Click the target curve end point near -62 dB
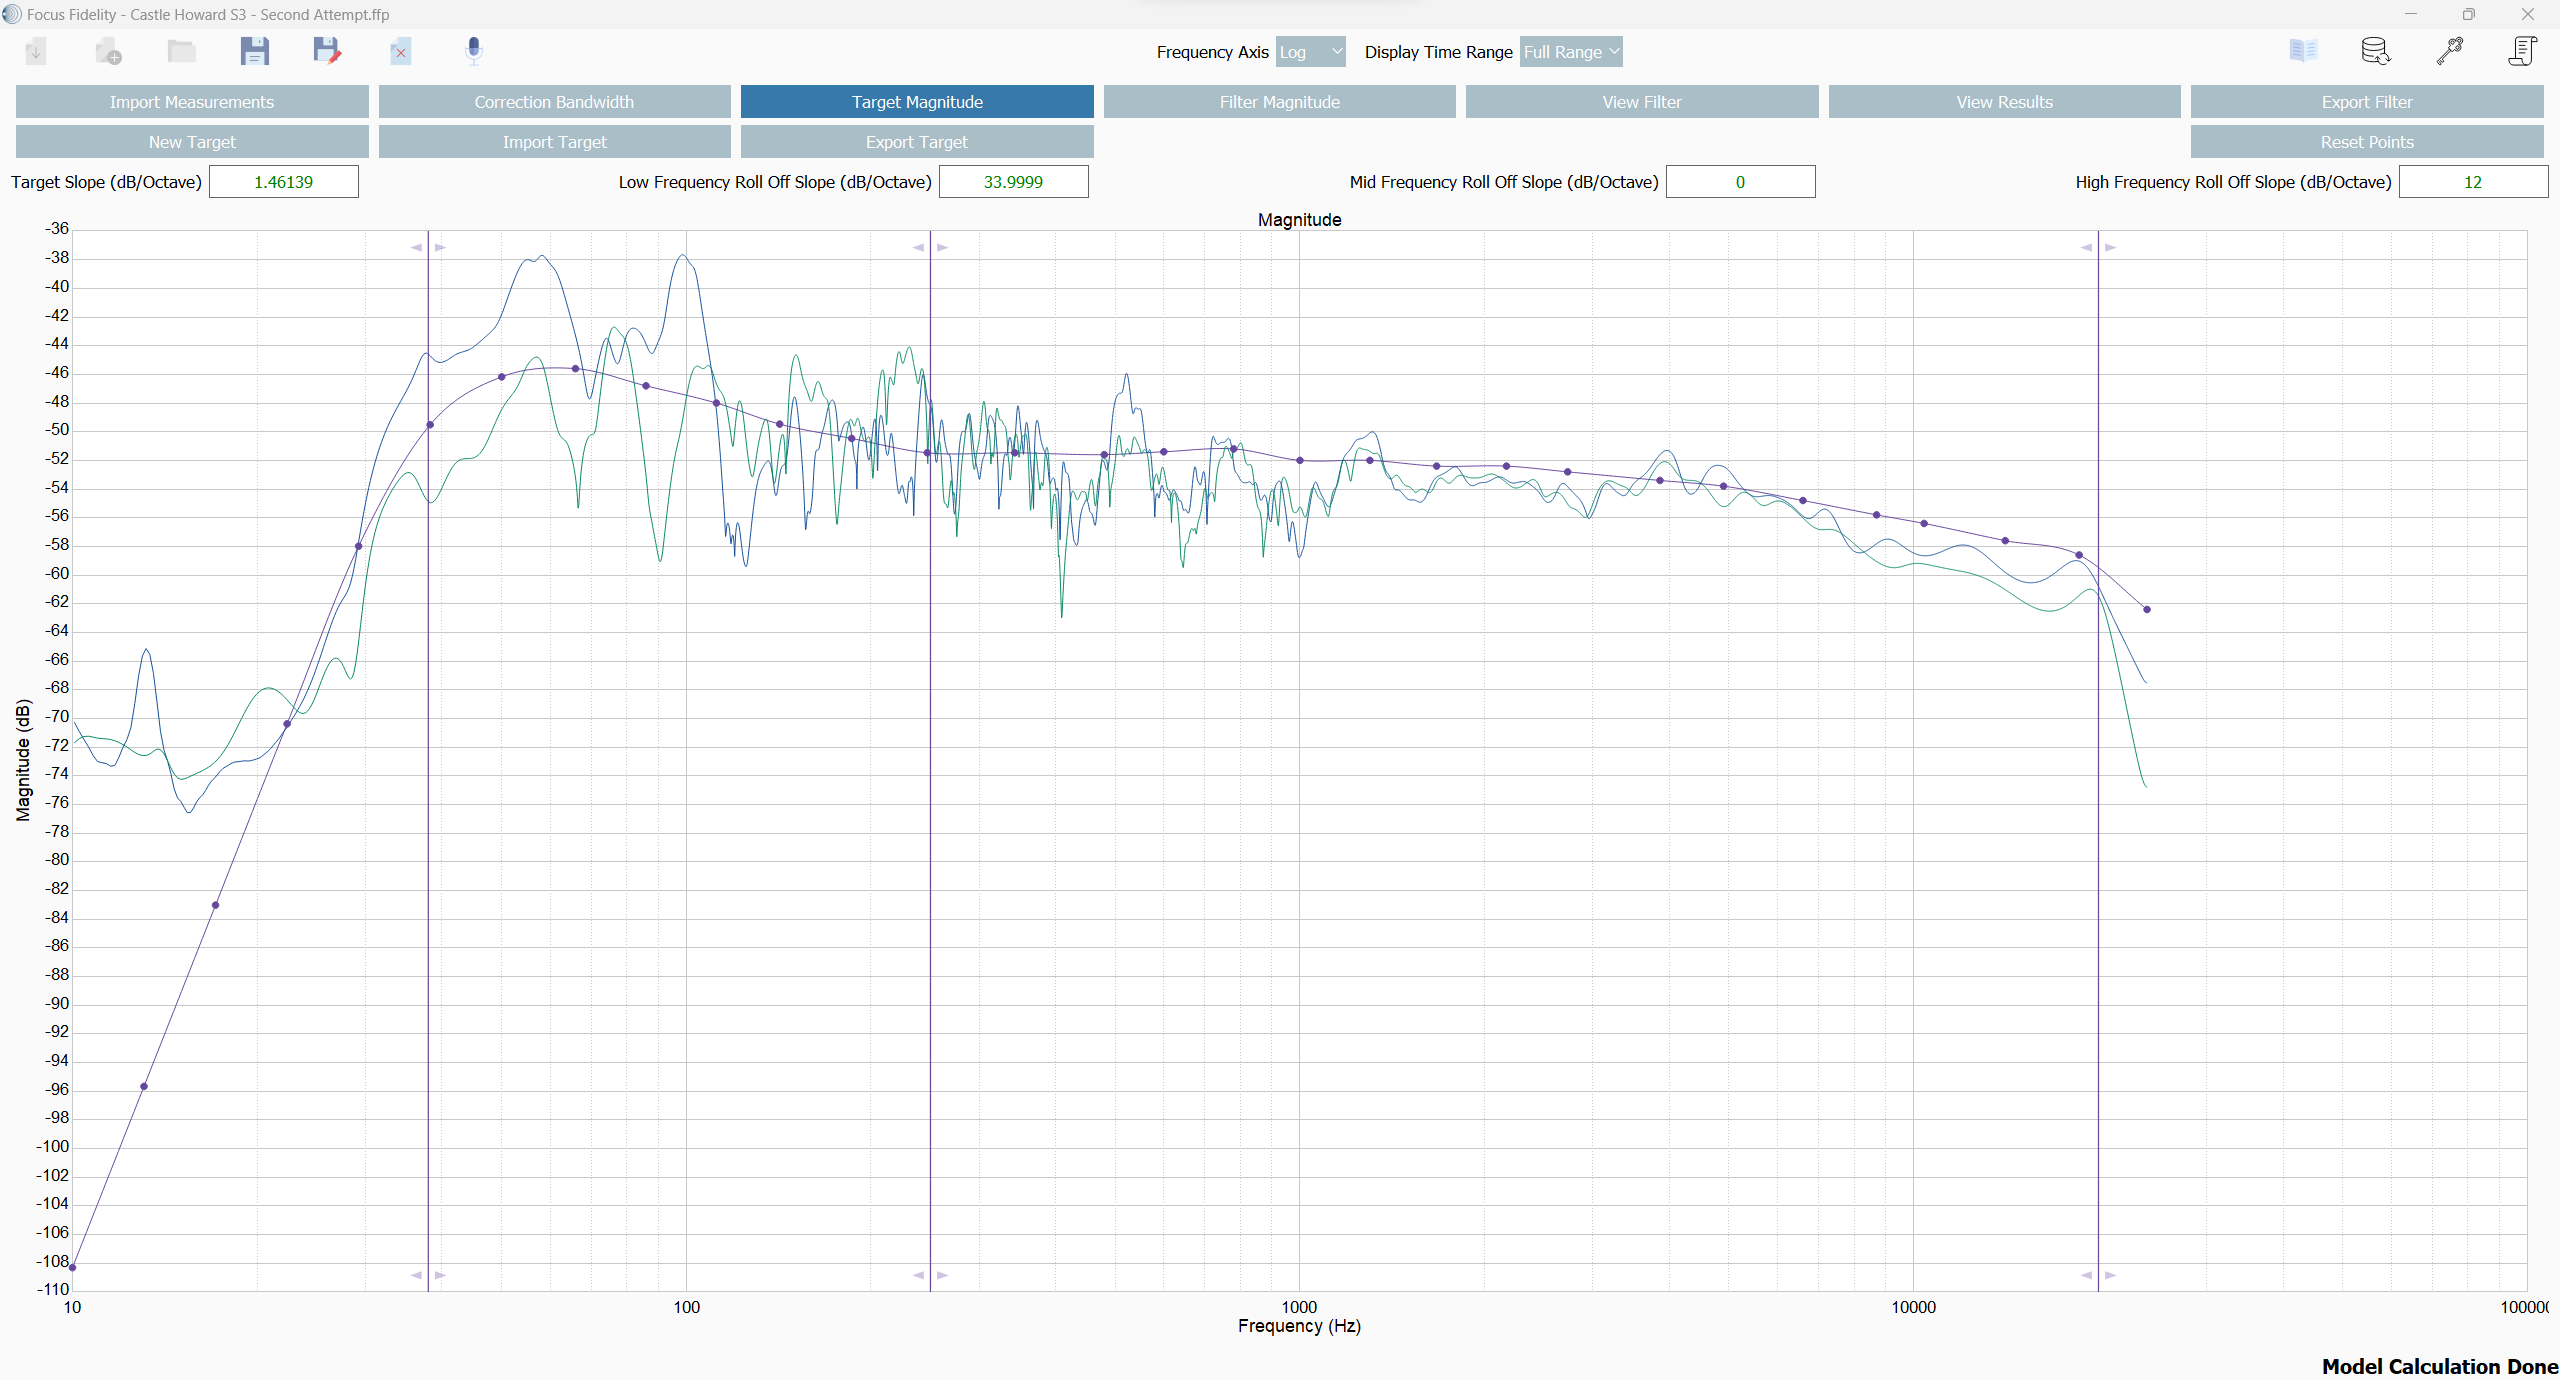 2147,609
